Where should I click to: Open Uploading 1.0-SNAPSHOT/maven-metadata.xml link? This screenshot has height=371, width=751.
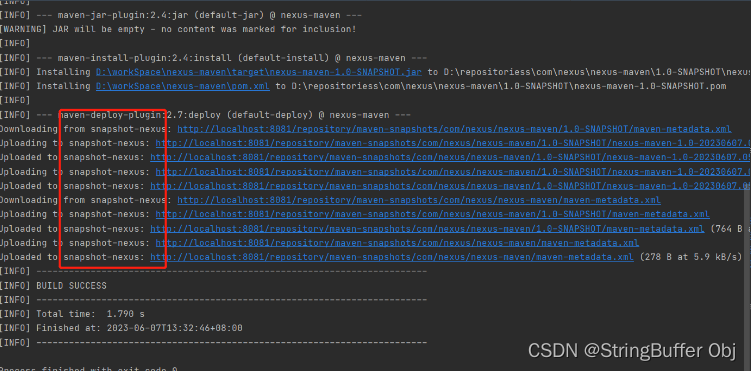click(x=432, y=214)
